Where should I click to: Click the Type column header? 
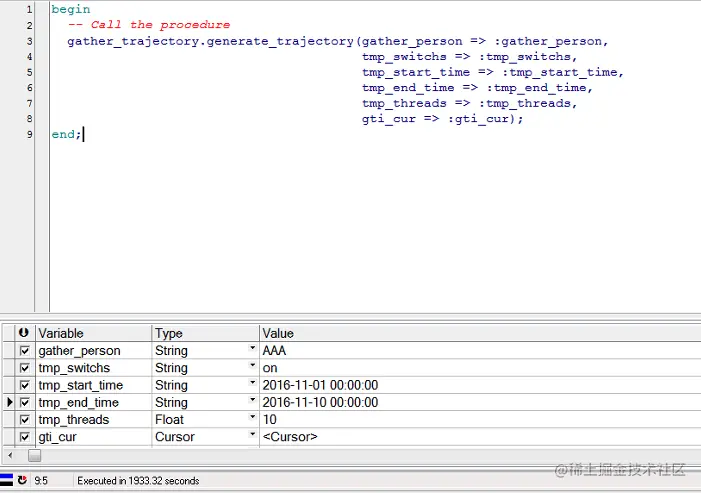[206, 333]
